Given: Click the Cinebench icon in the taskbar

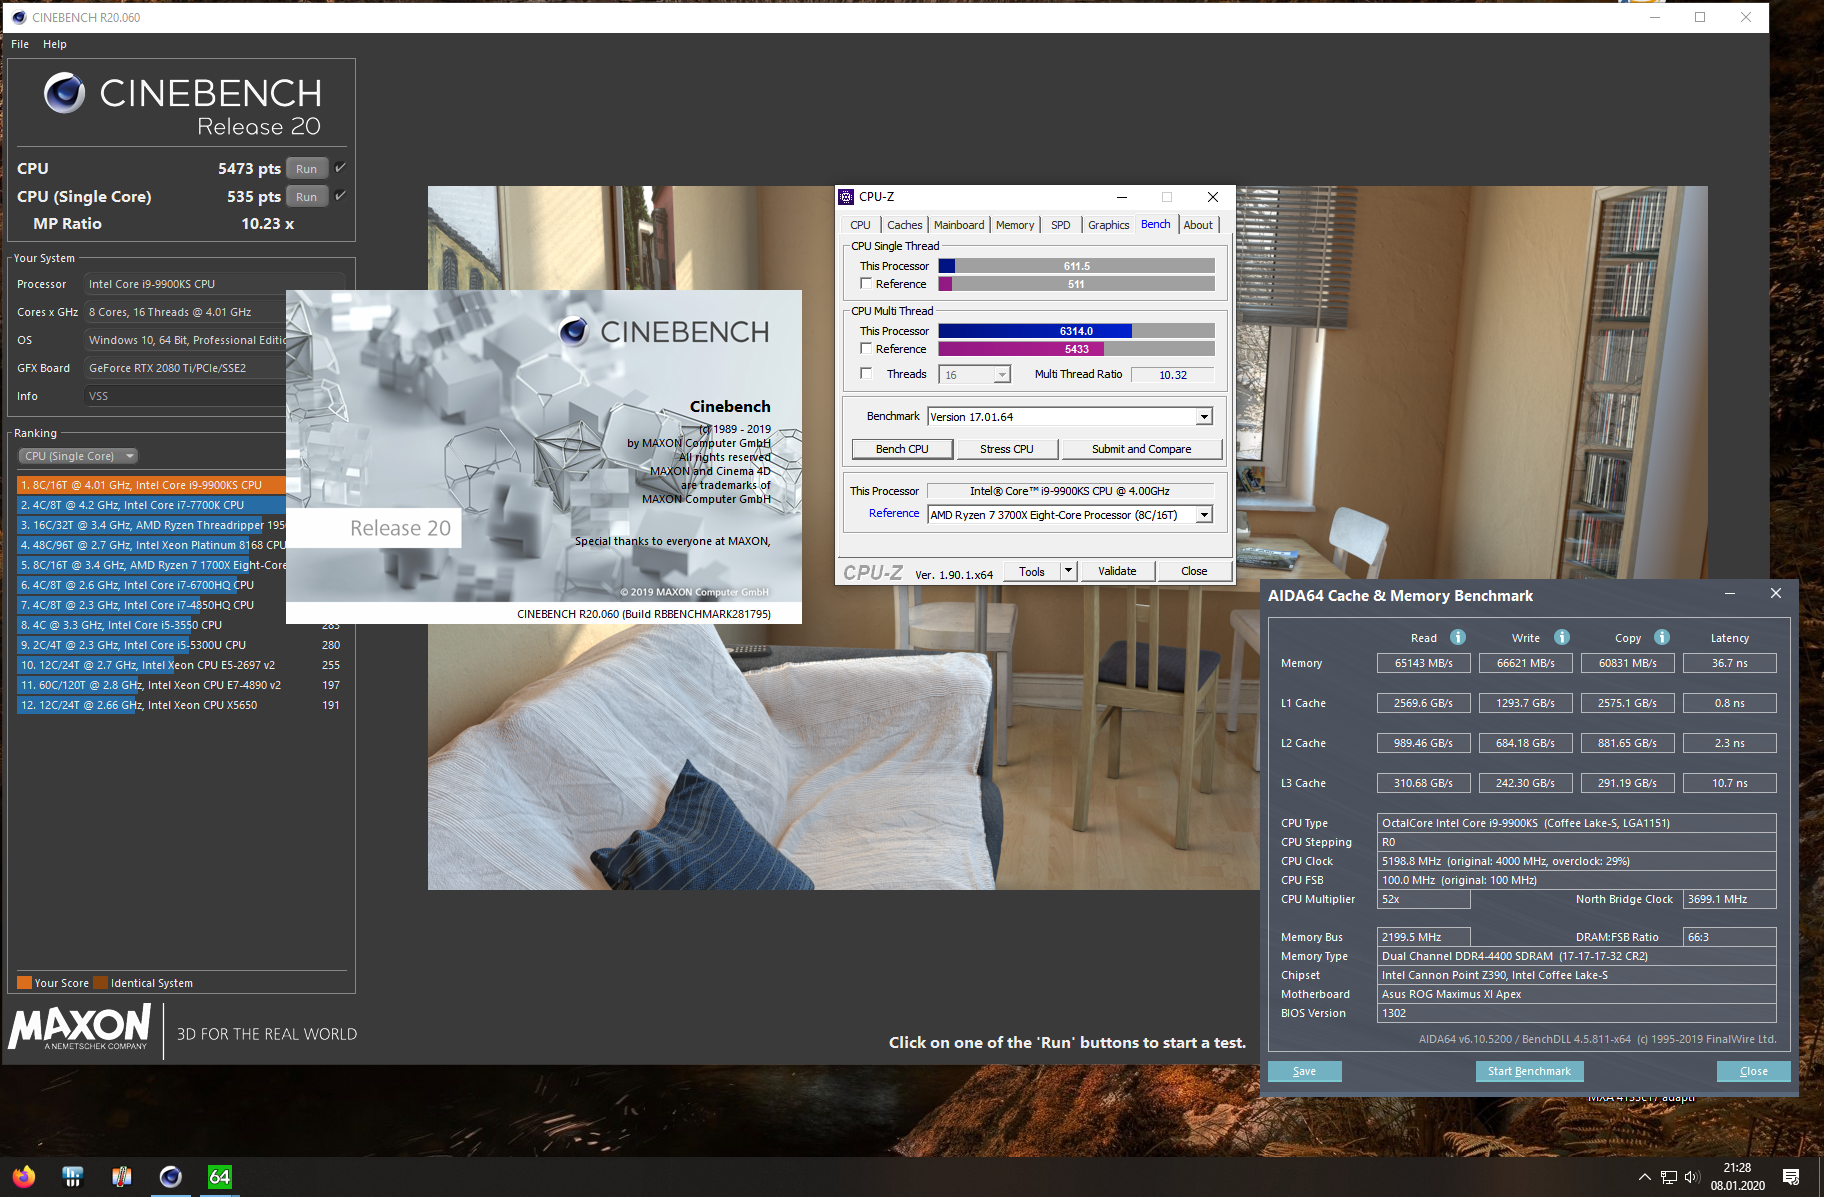Looking at the screenshot, I should tap(171, 1177).
